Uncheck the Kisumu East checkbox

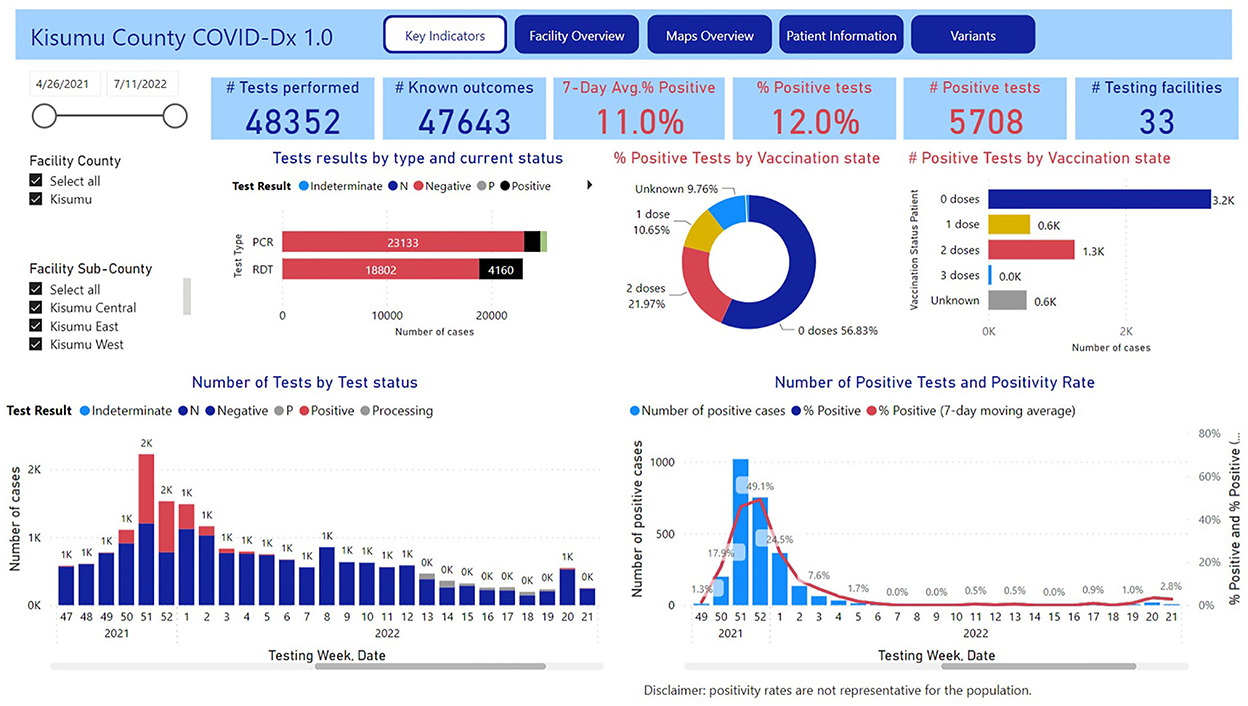(37, 326)
